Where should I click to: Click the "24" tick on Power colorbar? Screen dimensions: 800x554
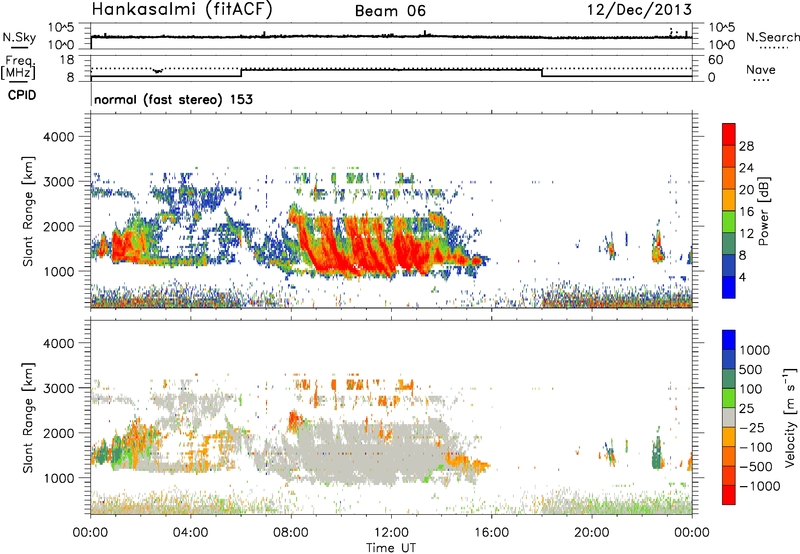(x=746, y=168)
